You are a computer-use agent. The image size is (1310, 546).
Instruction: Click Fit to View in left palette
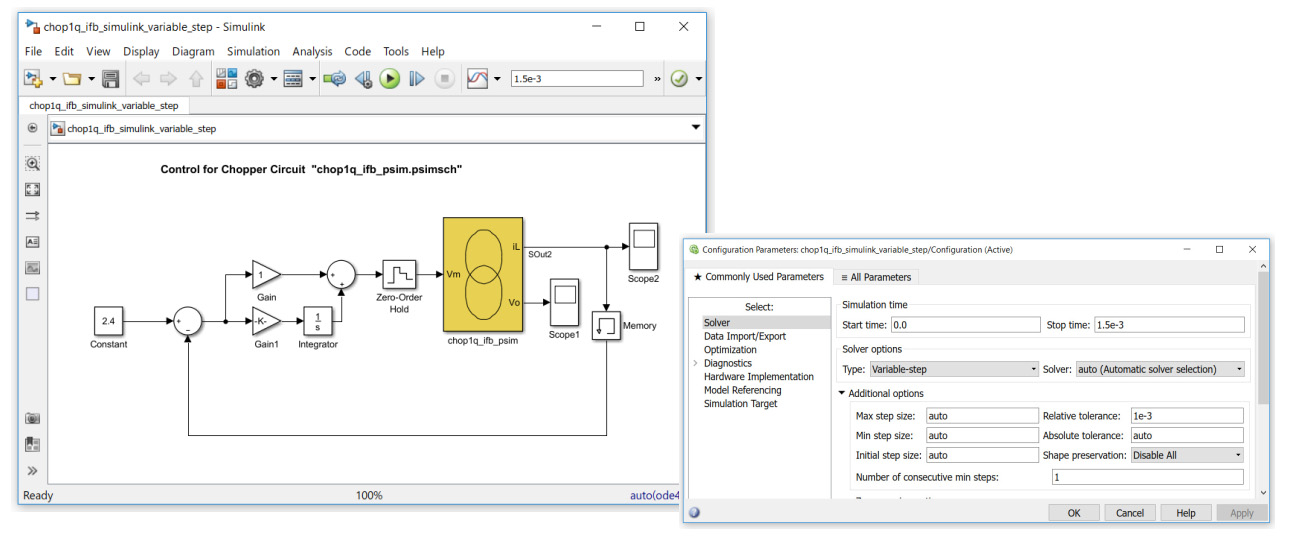tap(32, 190)
